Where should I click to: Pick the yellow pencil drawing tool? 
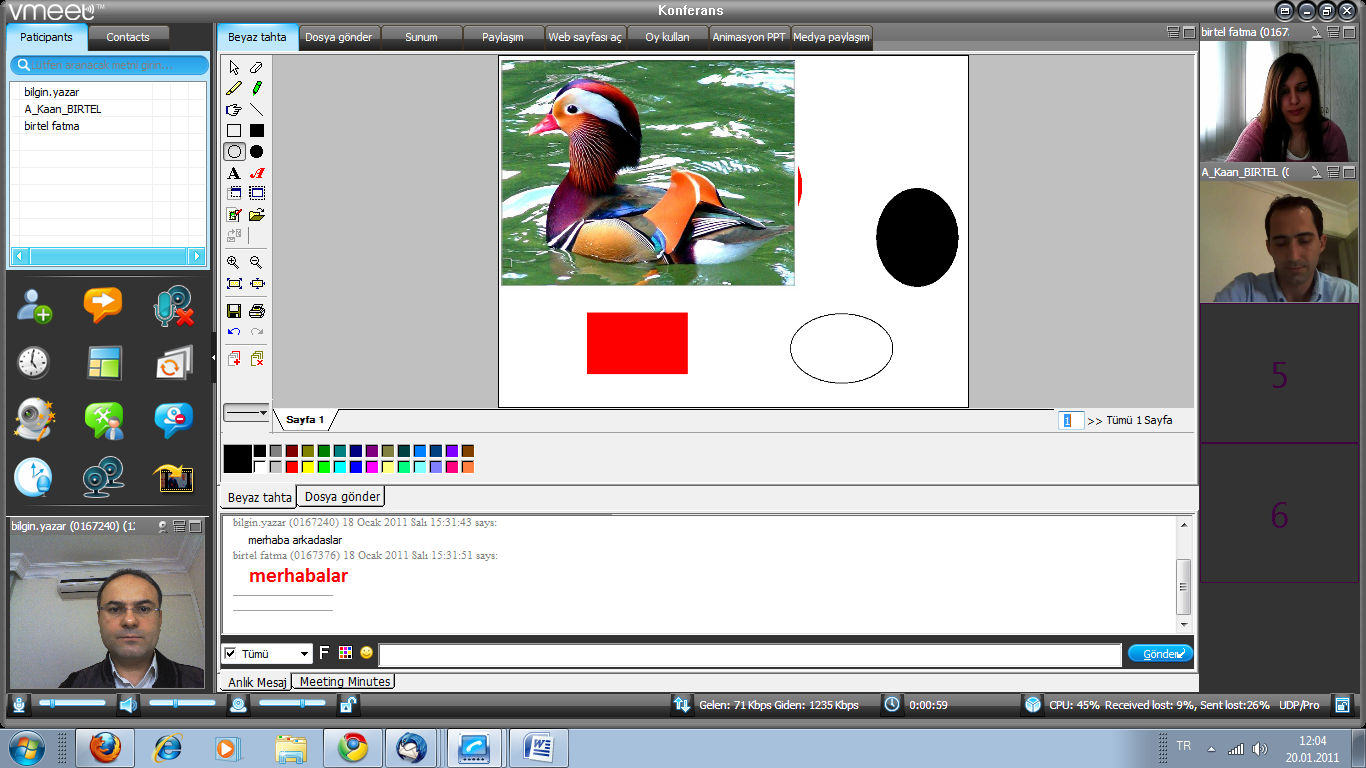tap(234, 88)
